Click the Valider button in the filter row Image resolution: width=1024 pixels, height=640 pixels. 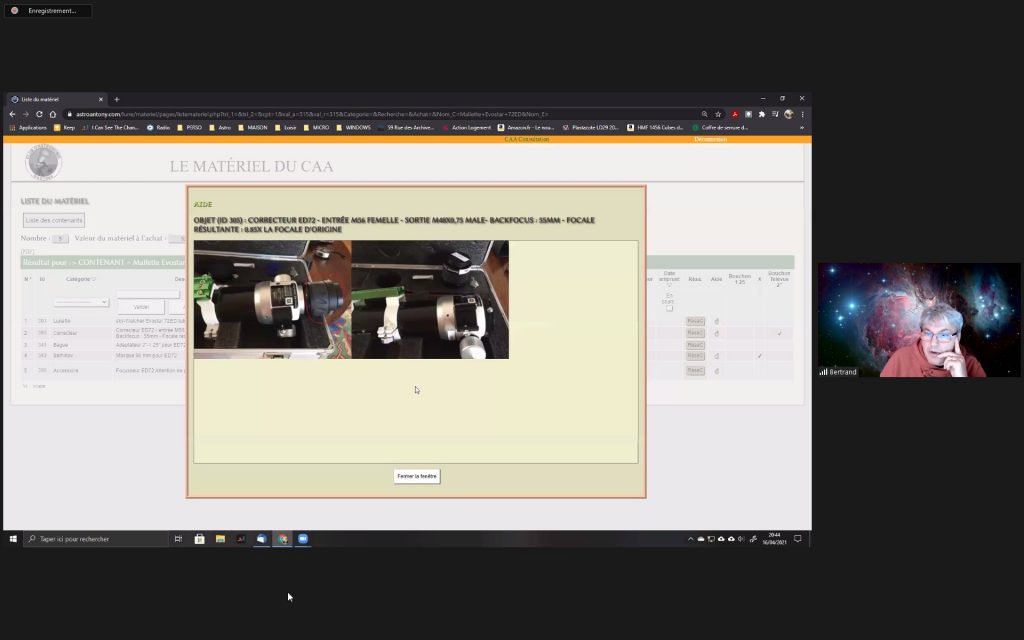[x=141, y=307]
